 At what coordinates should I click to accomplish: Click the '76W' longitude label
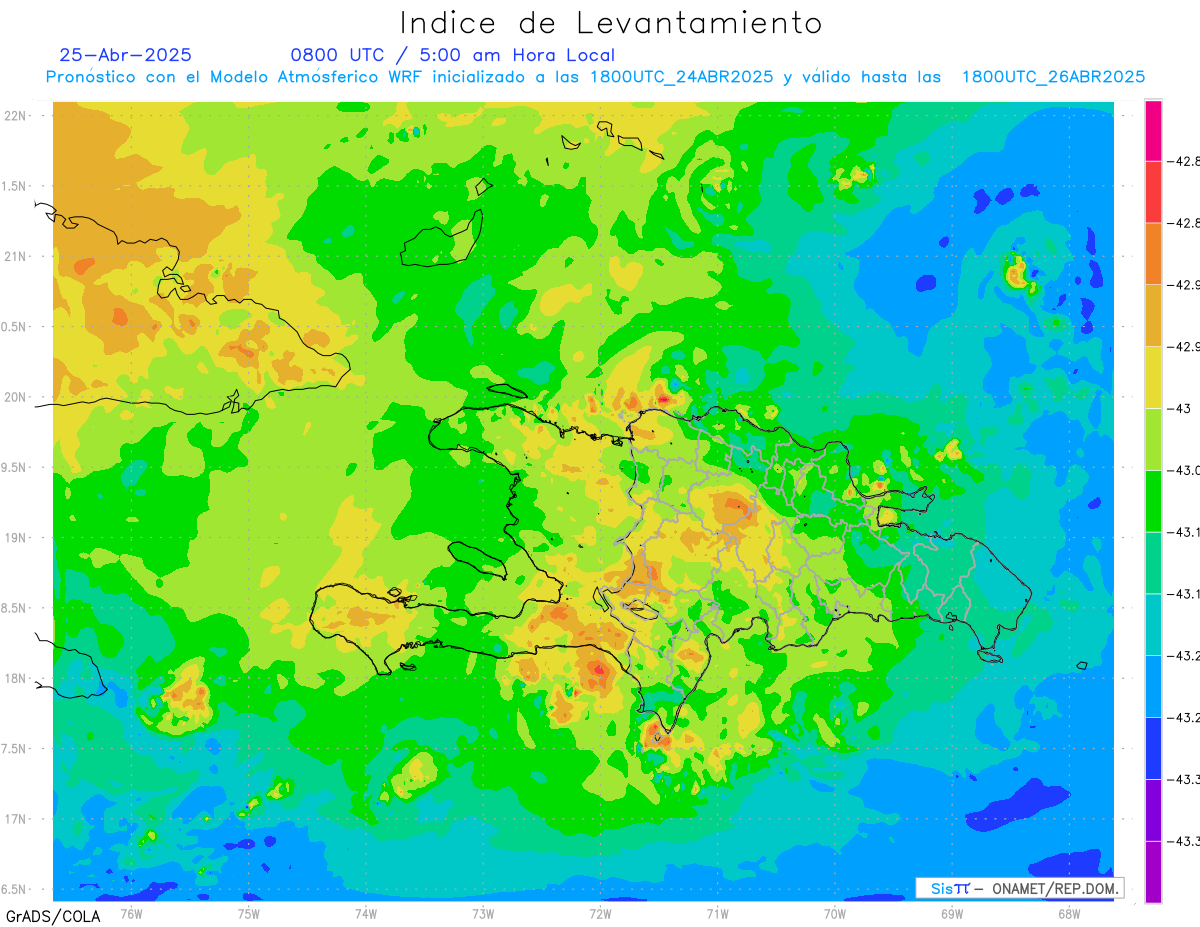pos(131,912)
